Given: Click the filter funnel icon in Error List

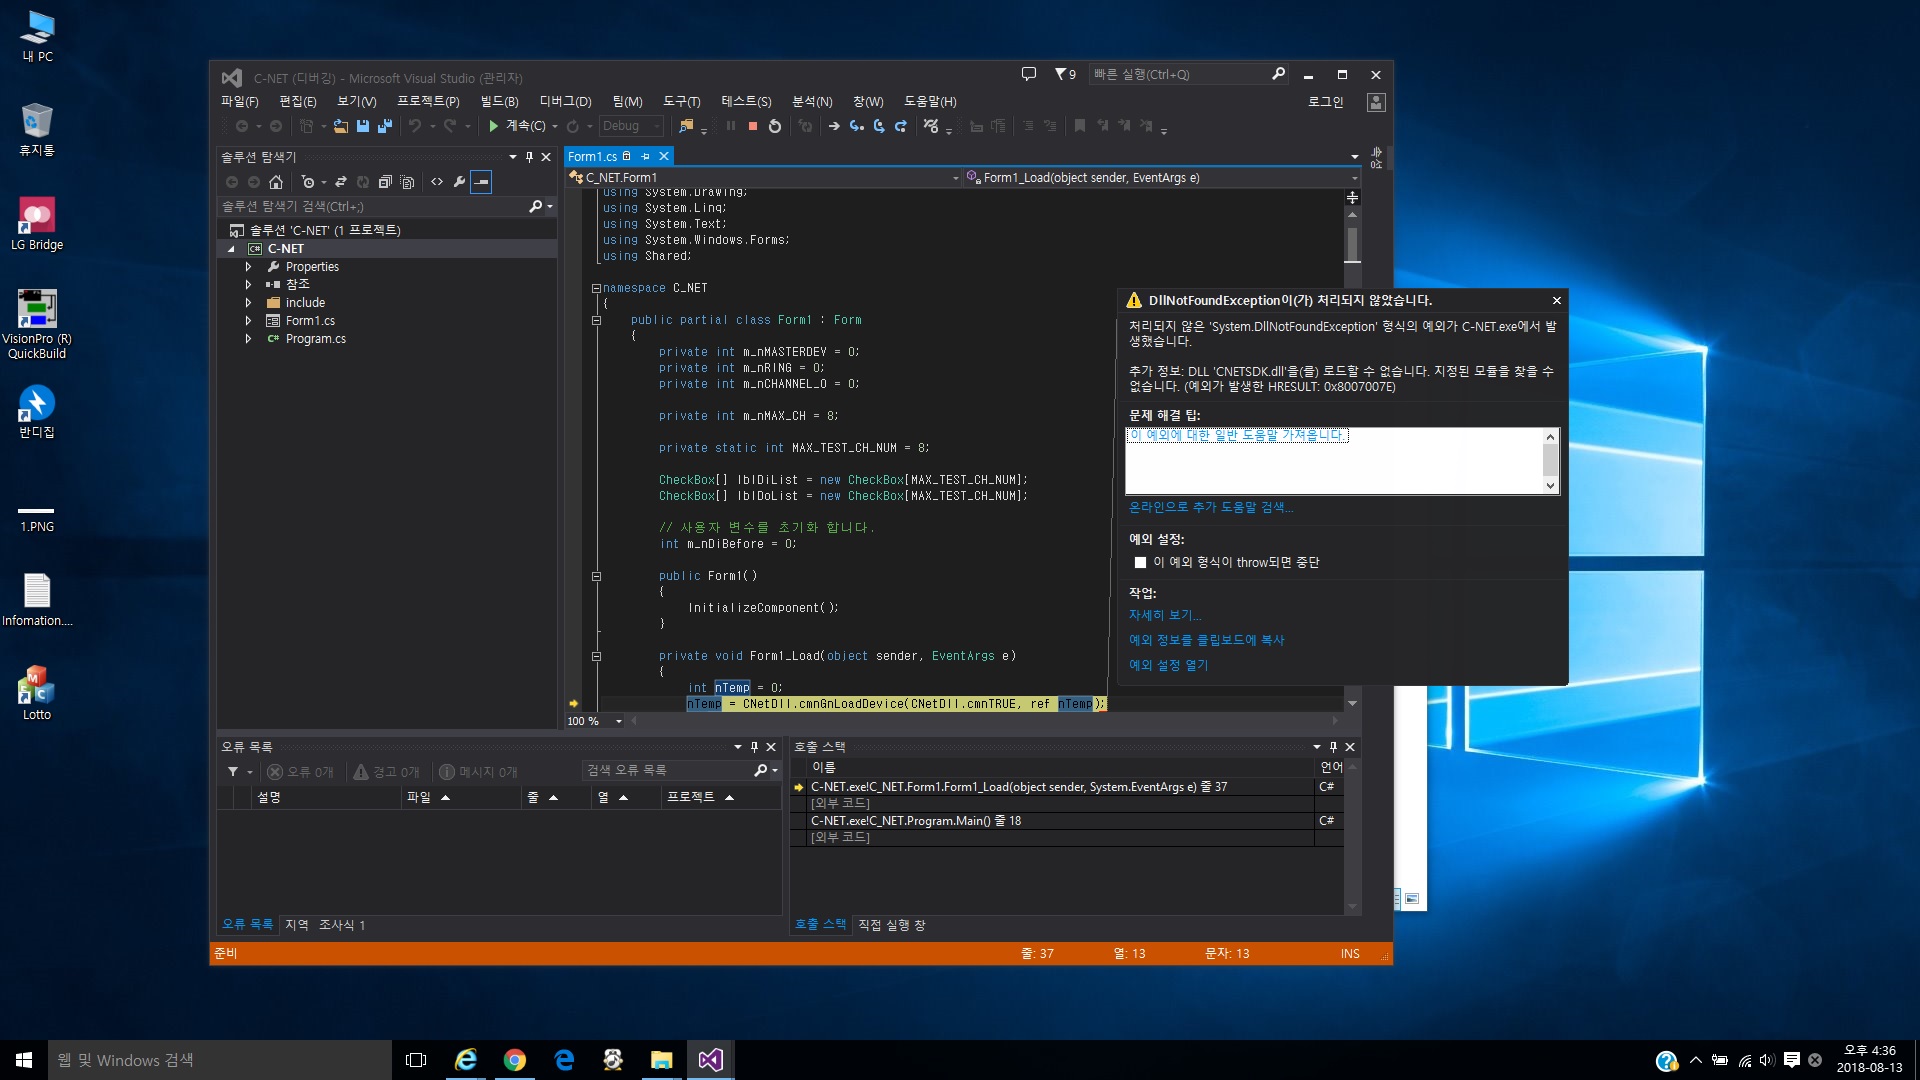Looking at the screenshot, I should click(x=233, y=772).
